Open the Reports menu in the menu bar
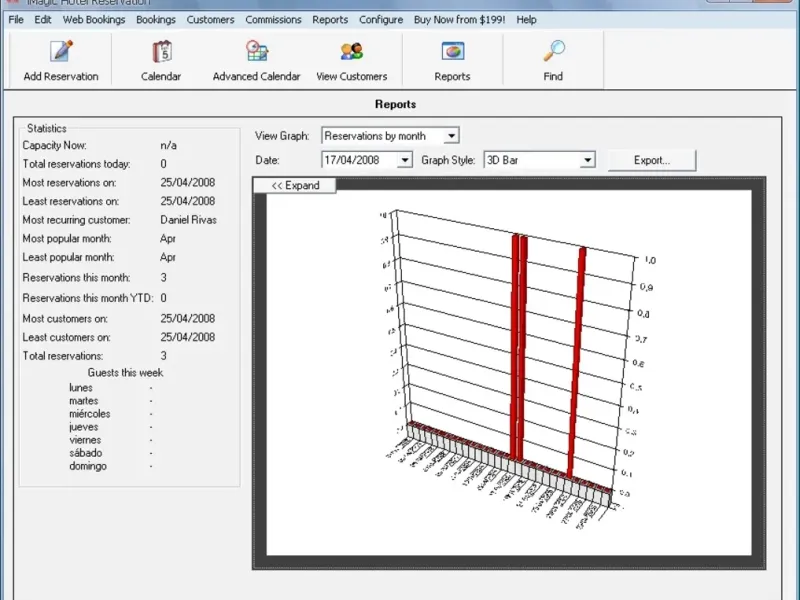800x600 pixels. [330, 20]
